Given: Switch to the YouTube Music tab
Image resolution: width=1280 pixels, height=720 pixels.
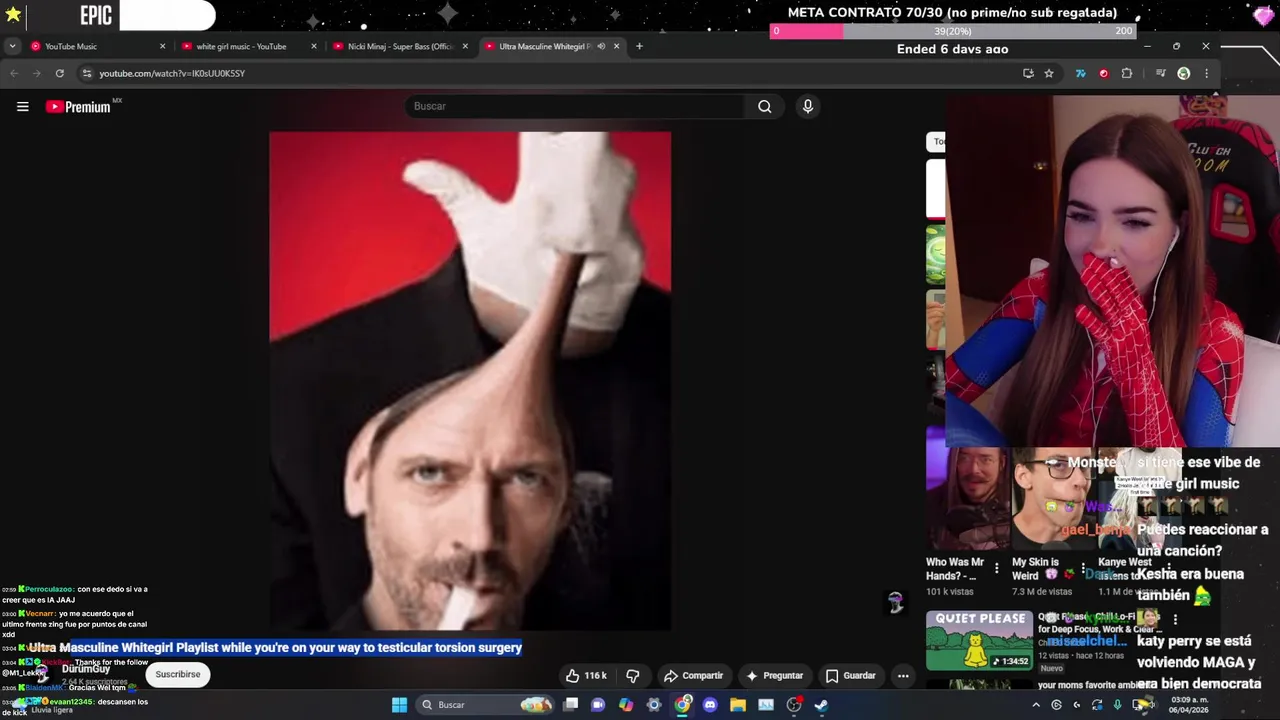Looking at the screenshot, I should coord(97,46).
